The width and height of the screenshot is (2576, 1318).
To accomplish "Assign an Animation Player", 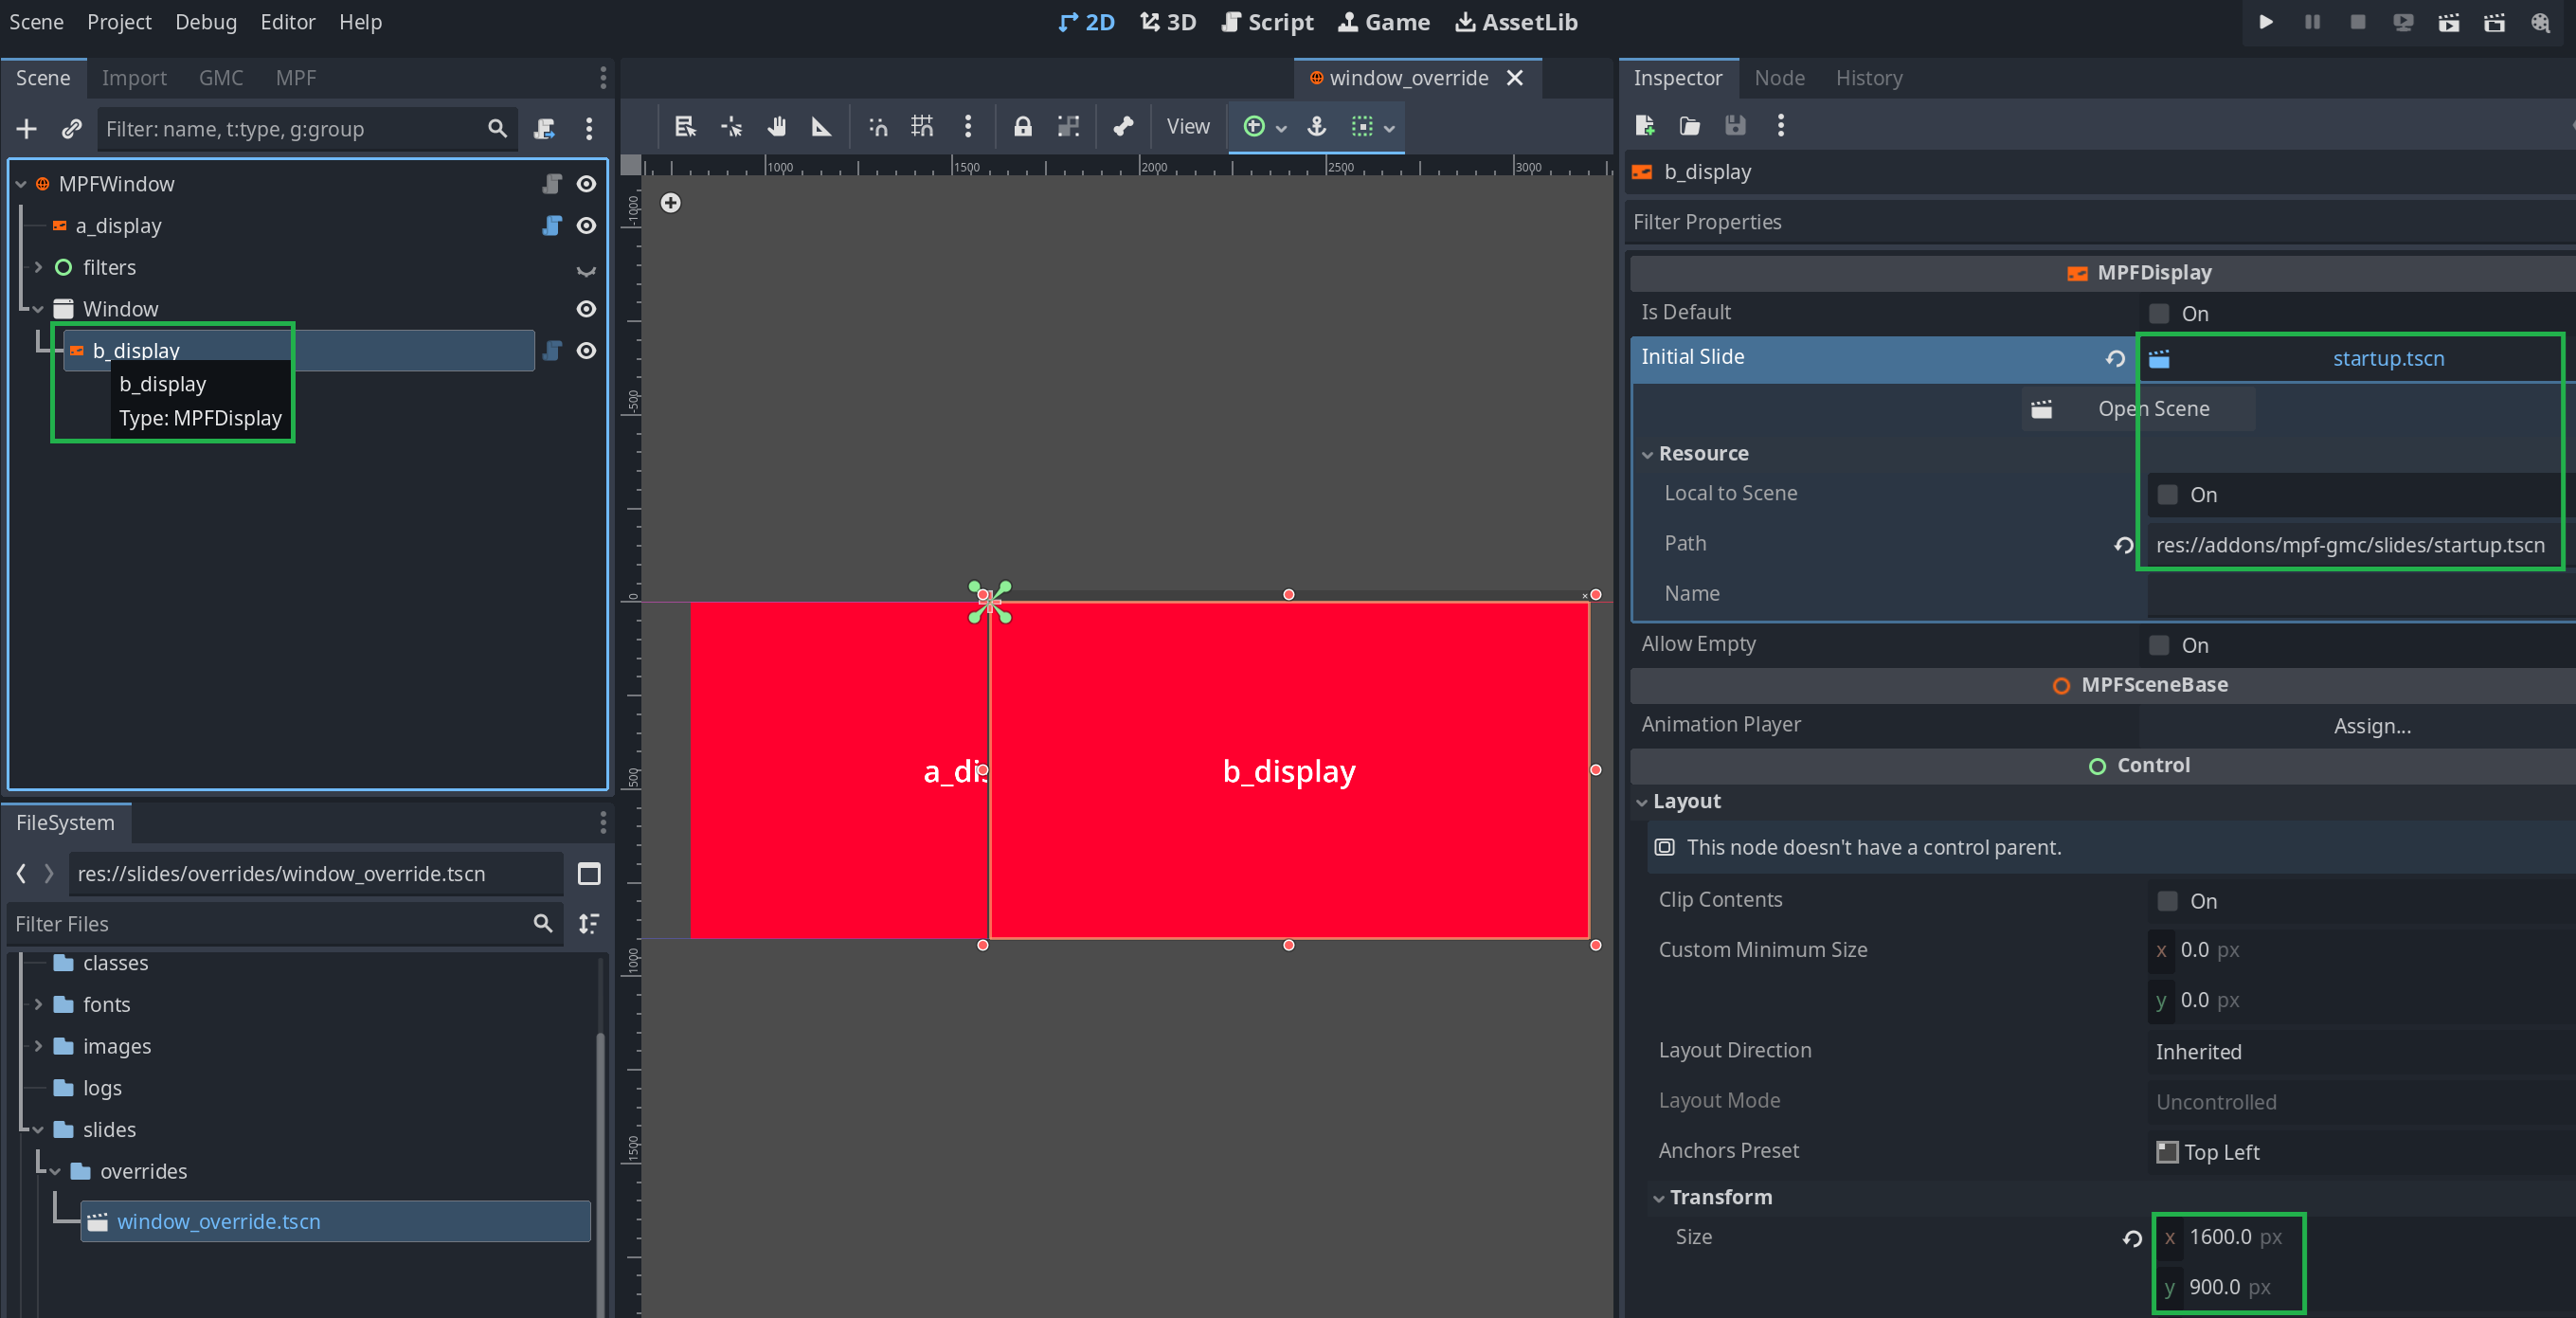I will (x=2371, y=726).
